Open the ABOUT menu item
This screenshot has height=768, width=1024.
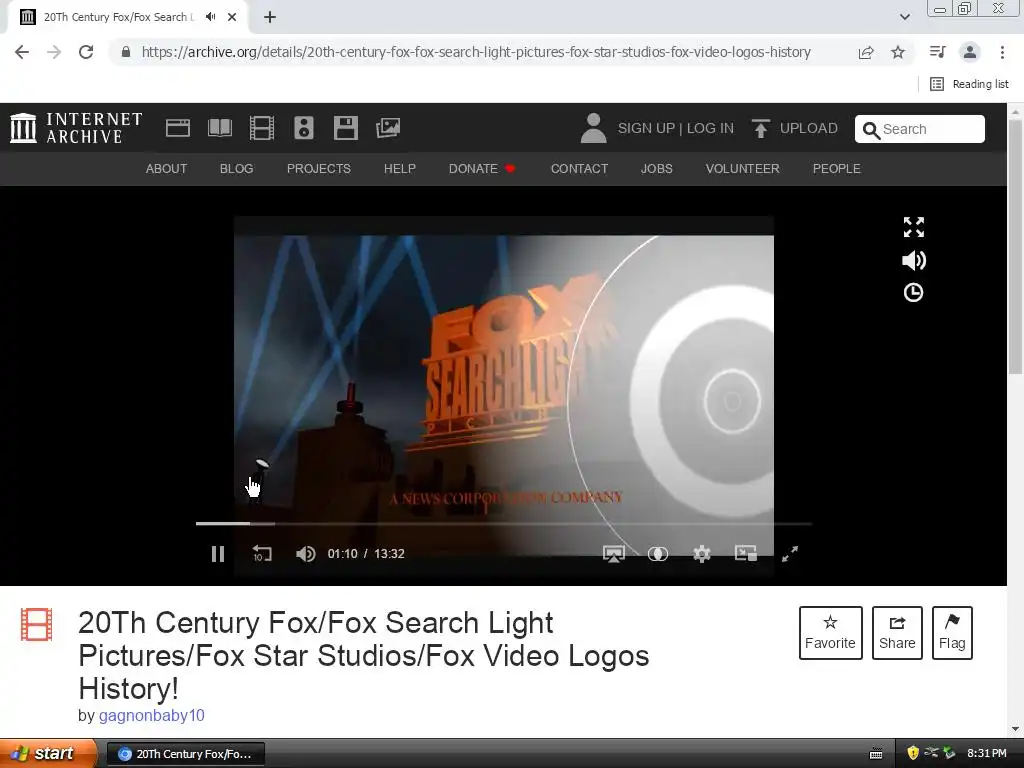click(166, 168)
